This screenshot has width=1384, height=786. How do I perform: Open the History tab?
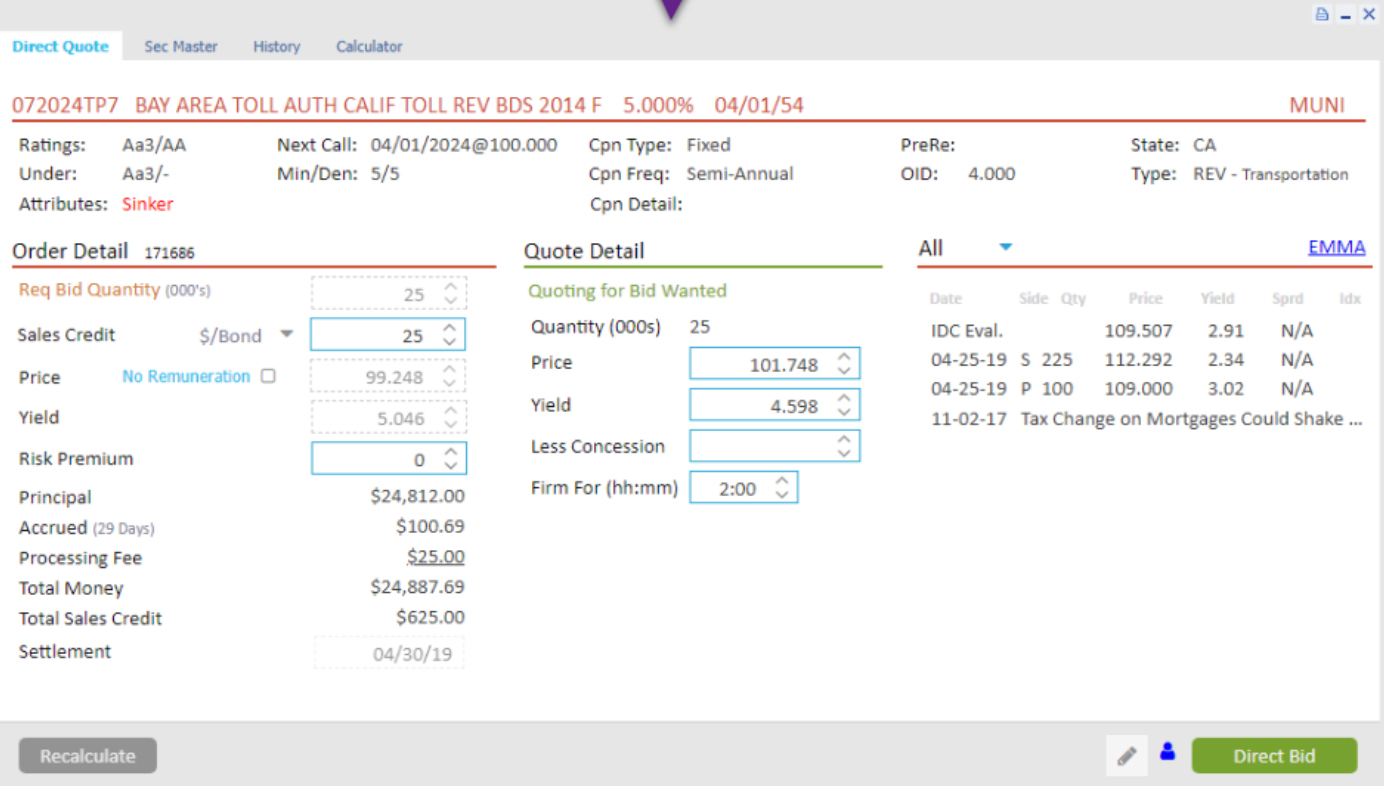[x=277, y=46]
